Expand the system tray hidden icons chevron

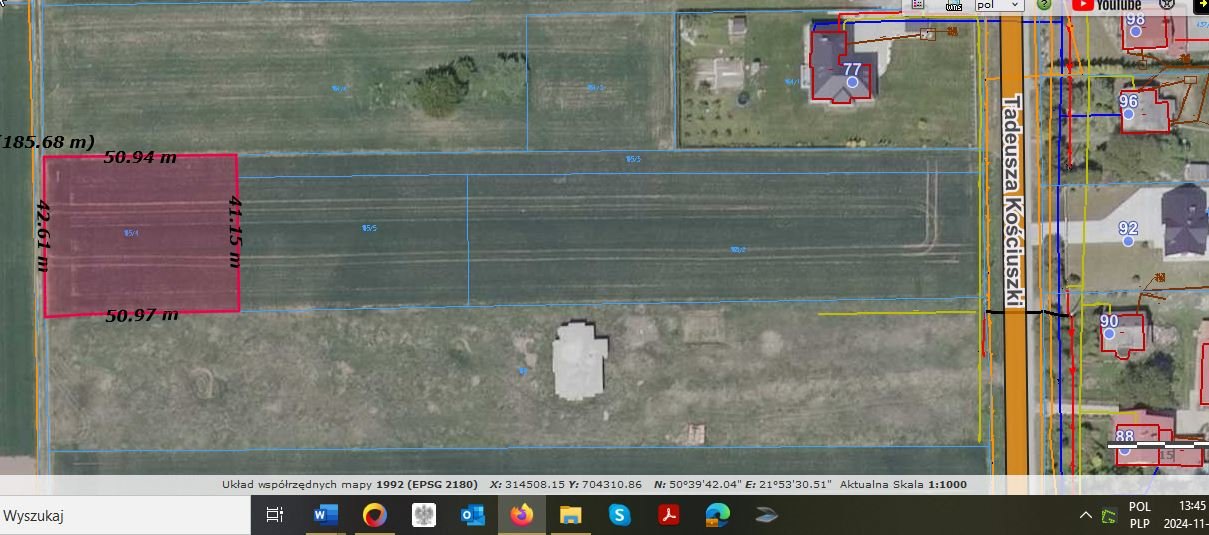click(1085, 516)
